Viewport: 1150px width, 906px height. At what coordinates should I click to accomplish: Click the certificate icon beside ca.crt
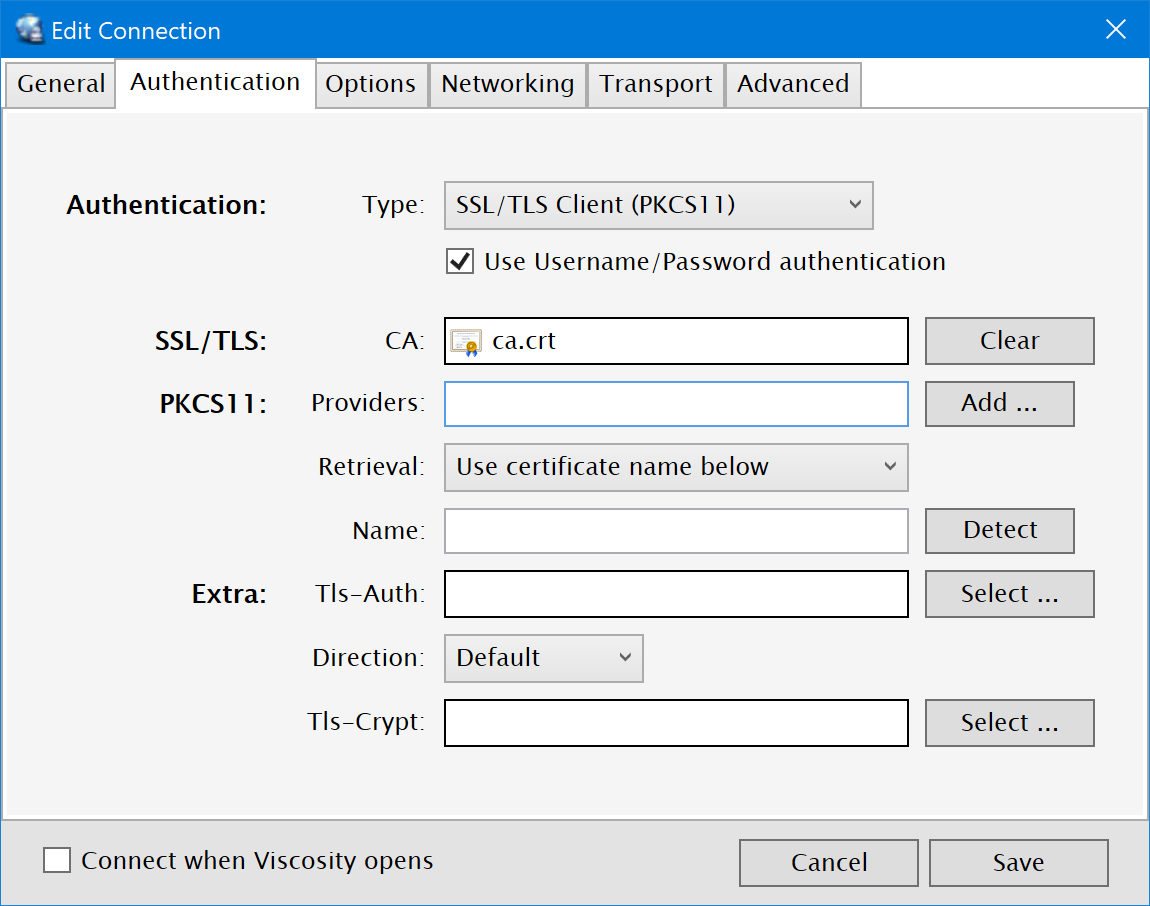click(466, 341)
